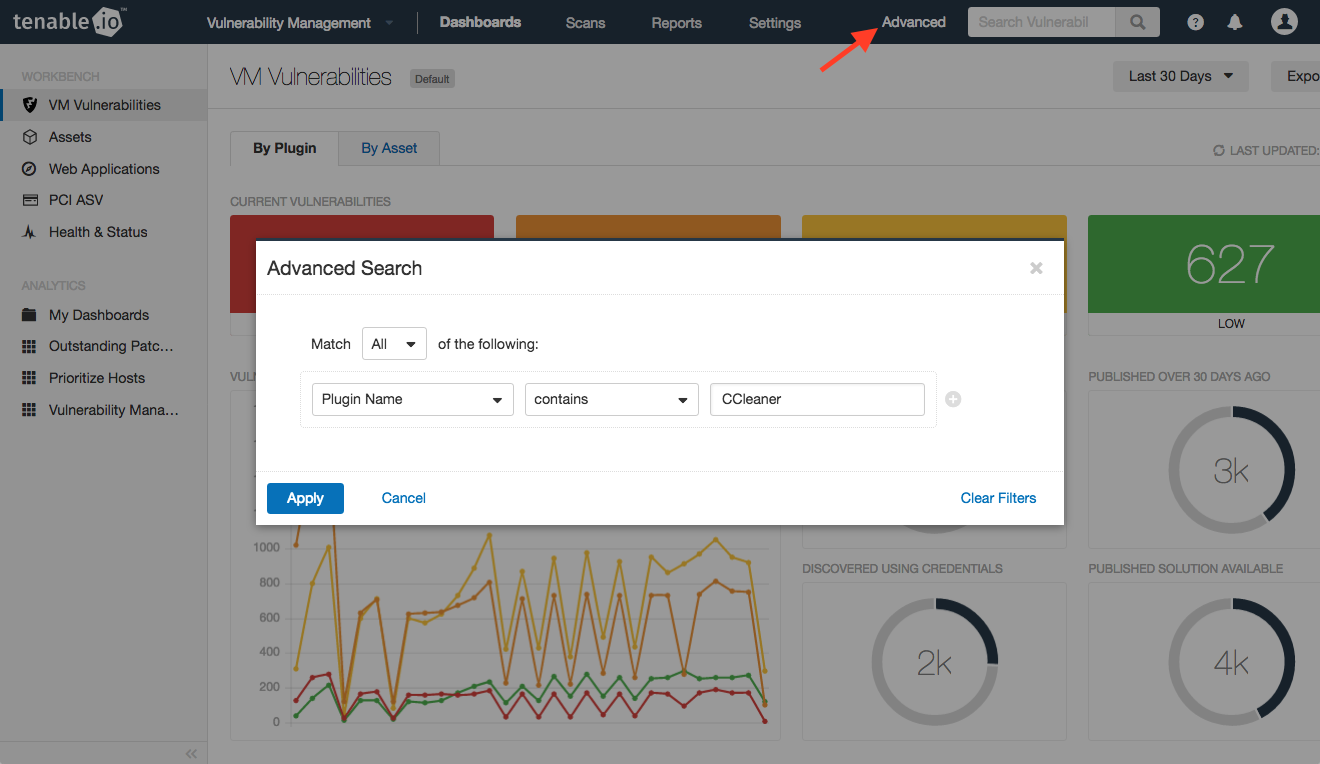Click the Search Vulnerabilities field

(1042, 22)
